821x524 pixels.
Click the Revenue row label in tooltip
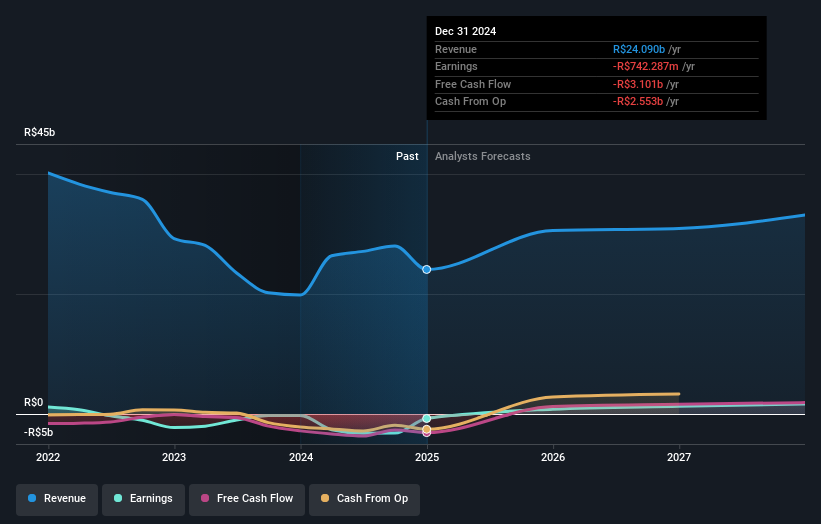[x=456, y=49]
